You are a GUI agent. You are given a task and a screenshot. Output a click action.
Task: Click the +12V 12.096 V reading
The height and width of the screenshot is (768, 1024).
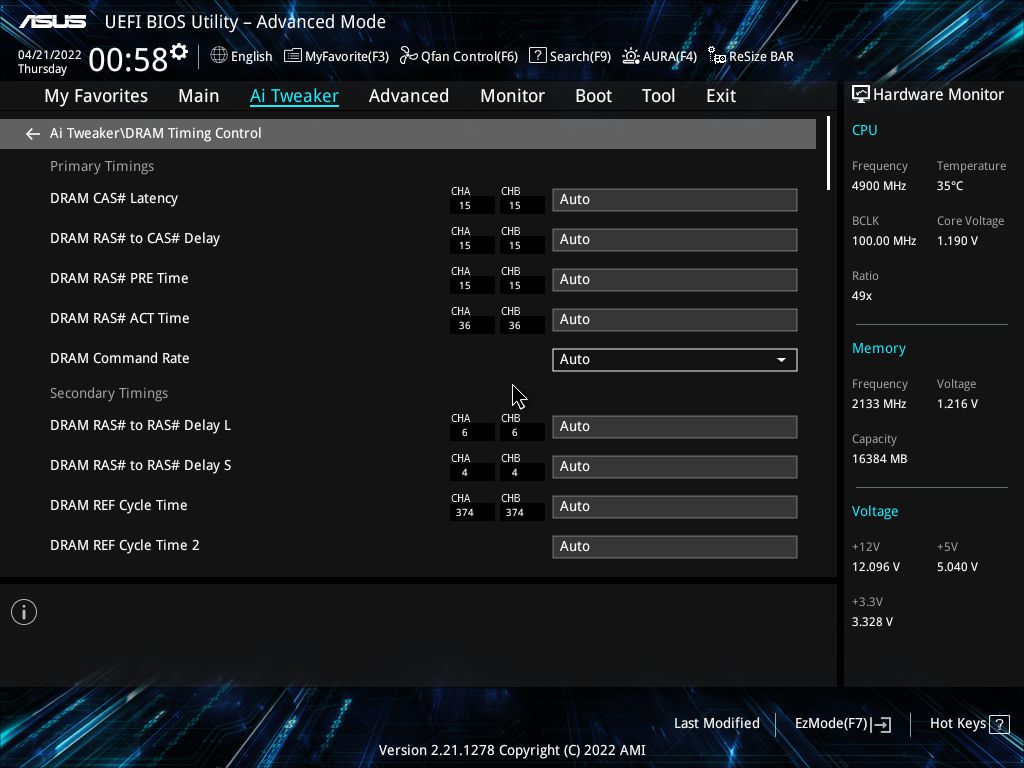876,567
